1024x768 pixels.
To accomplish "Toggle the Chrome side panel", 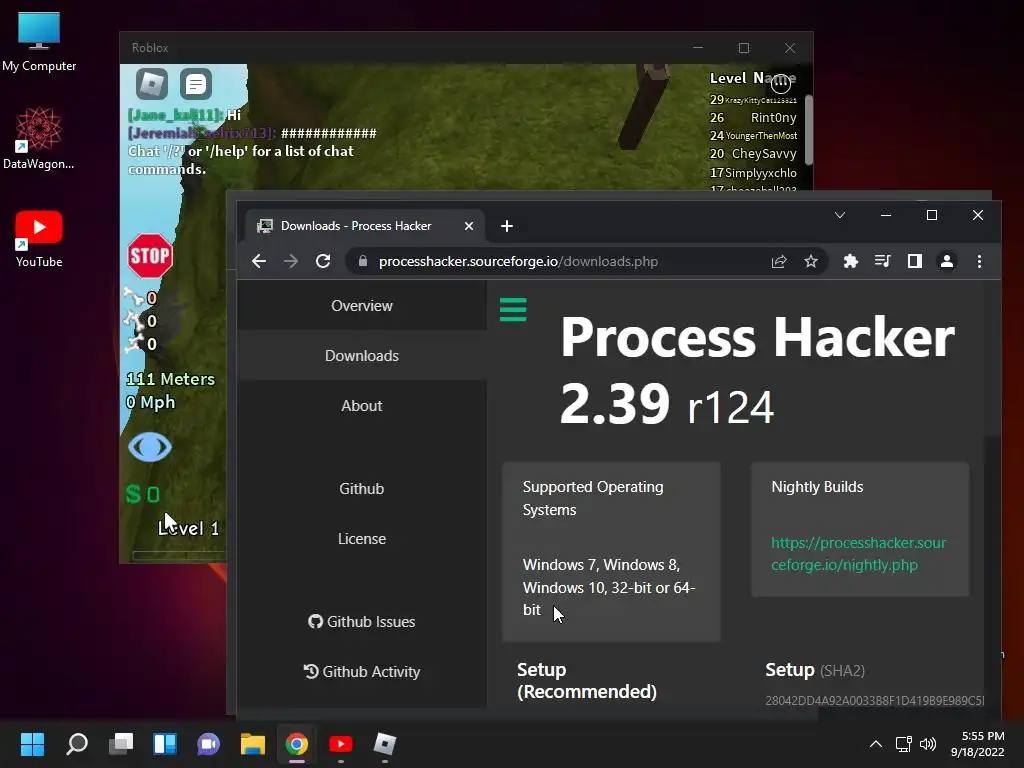I will [x=914, y=261].
